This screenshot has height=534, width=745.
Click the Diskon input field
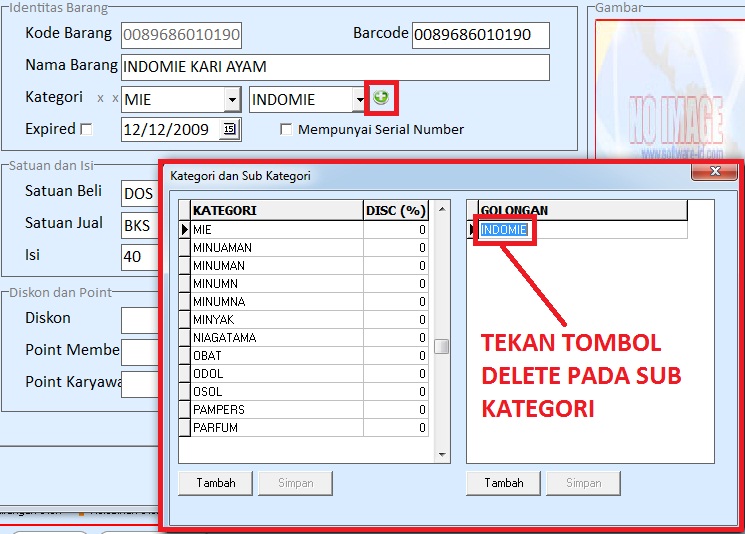[140, 320]
